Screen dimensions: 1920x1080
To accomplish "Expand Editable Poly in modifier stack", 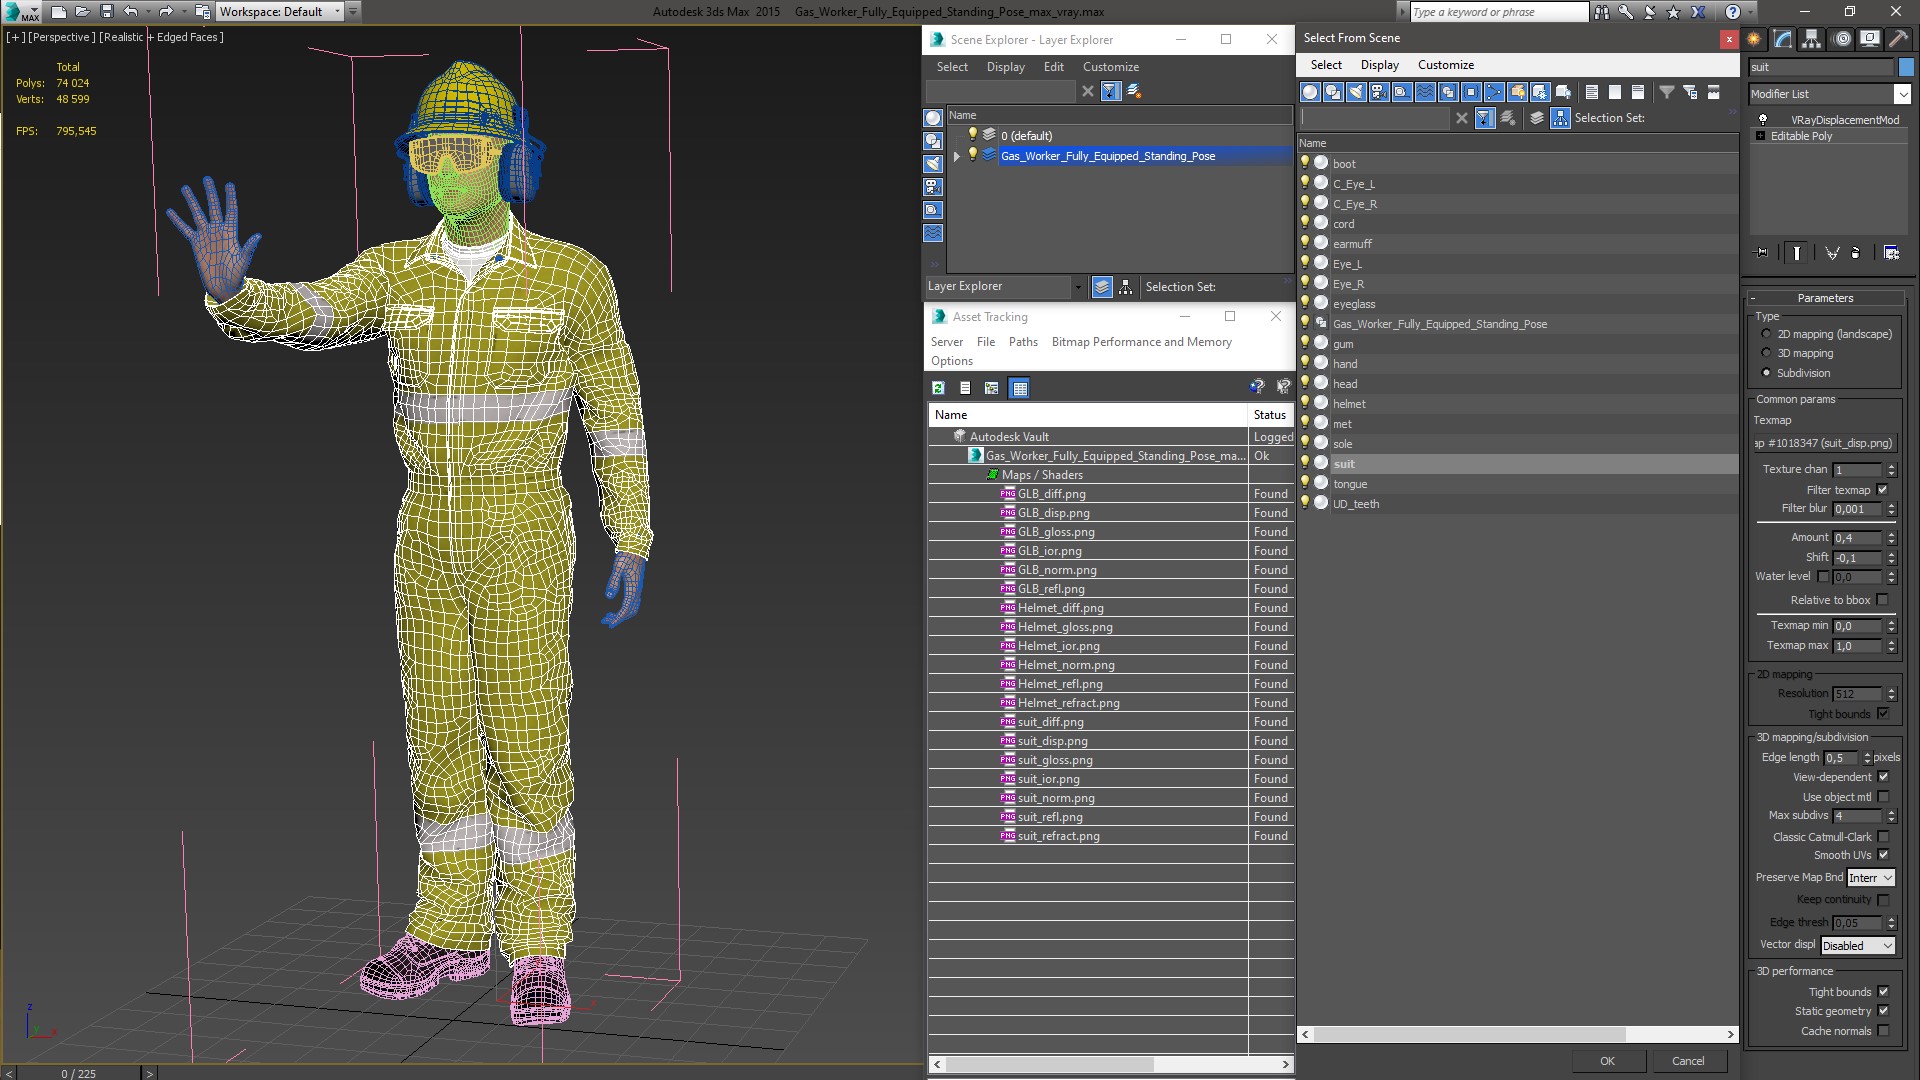I will coord(1760,136).
